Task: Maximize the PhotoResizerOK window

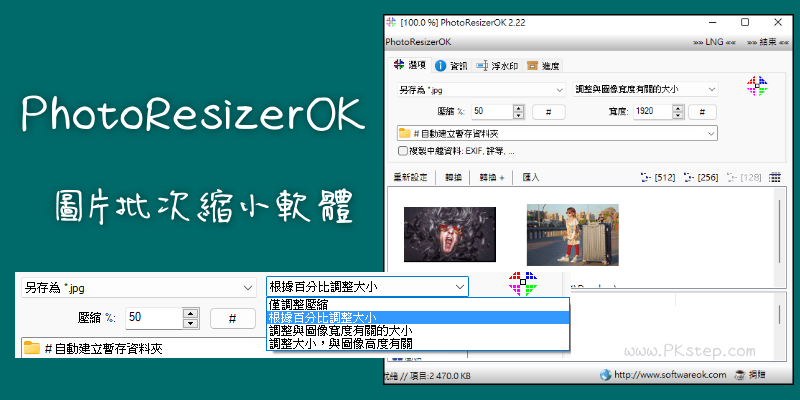Action: tap(745, 22)
